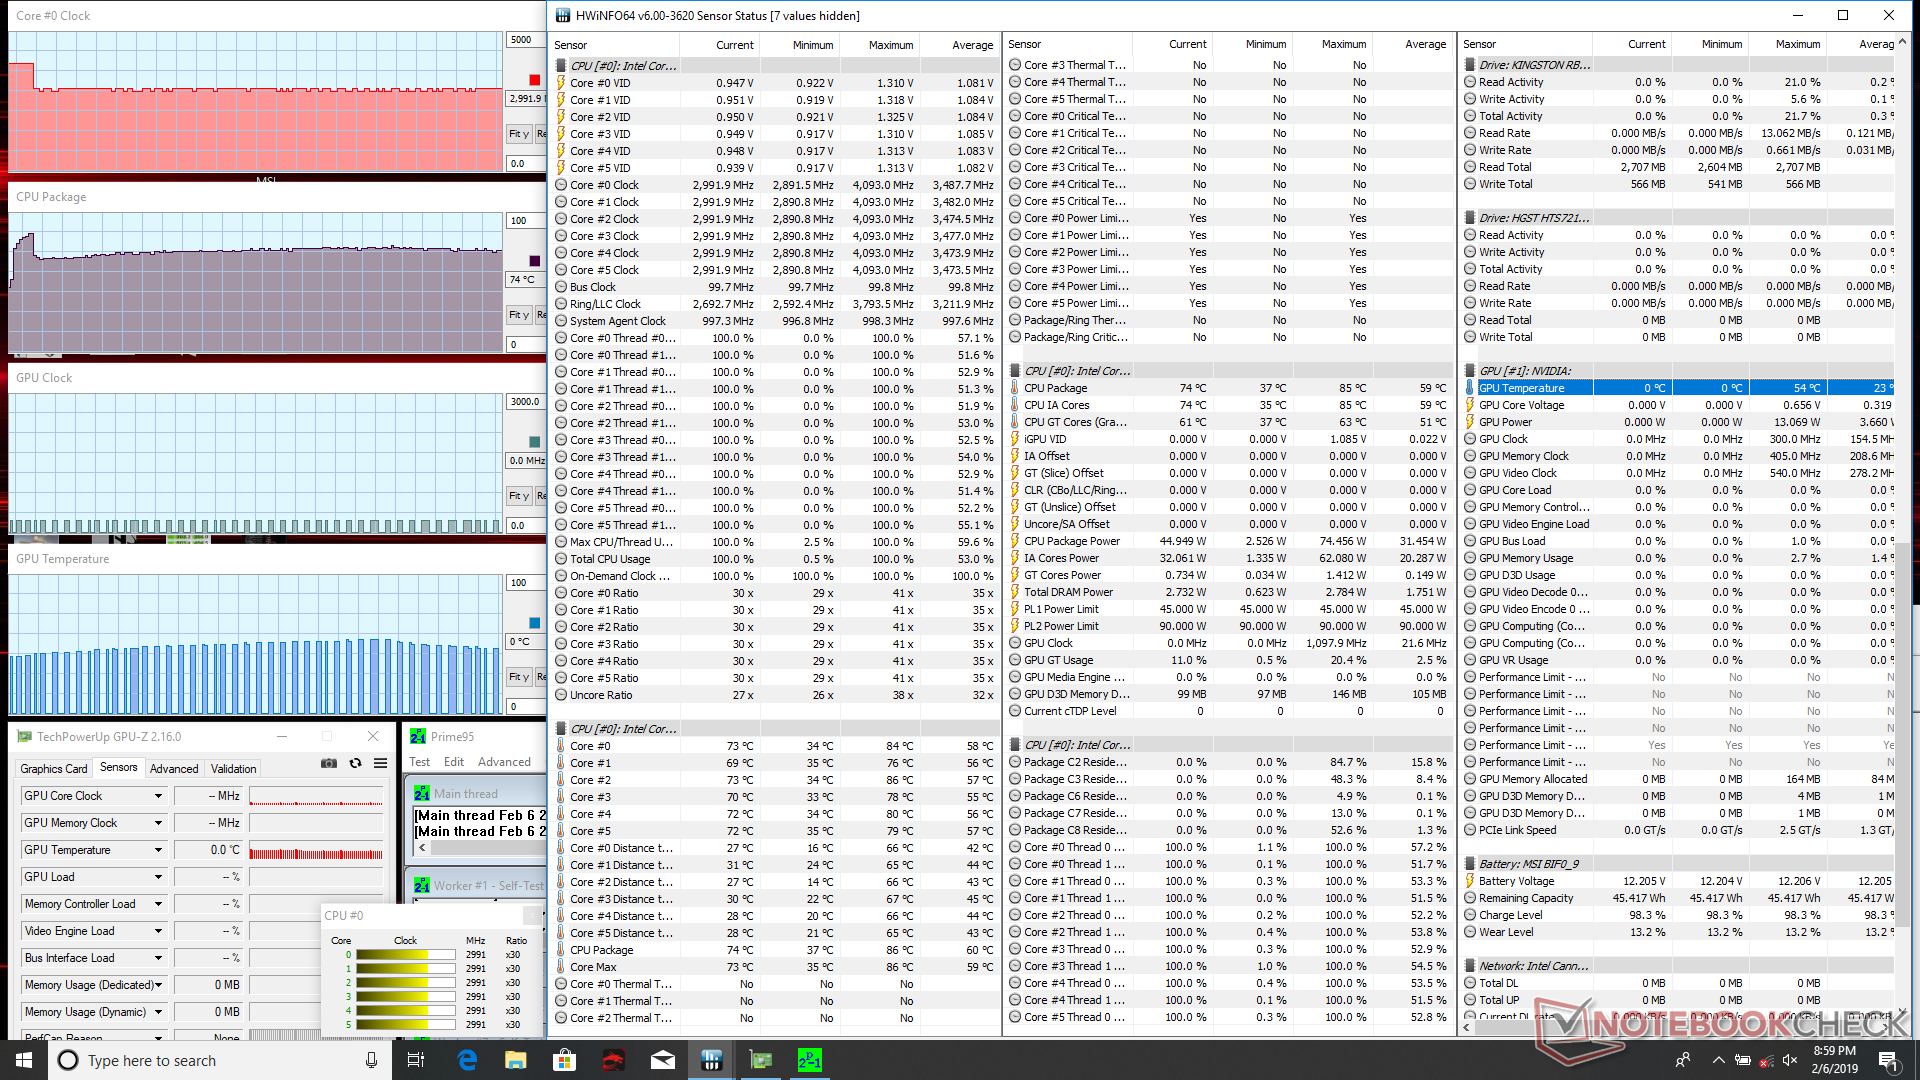Switch to HWiNFO64 via taskbar icon
The height and width of the screenshot is (1080, 1920).
712,1060
